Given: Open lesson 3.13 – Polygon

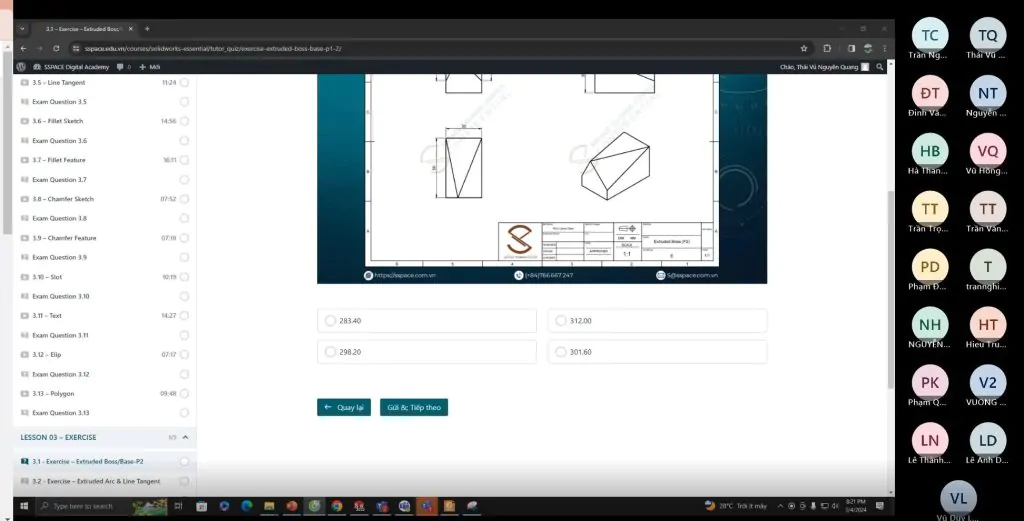Looking at the screenshot, I should (x=54, y=394).
